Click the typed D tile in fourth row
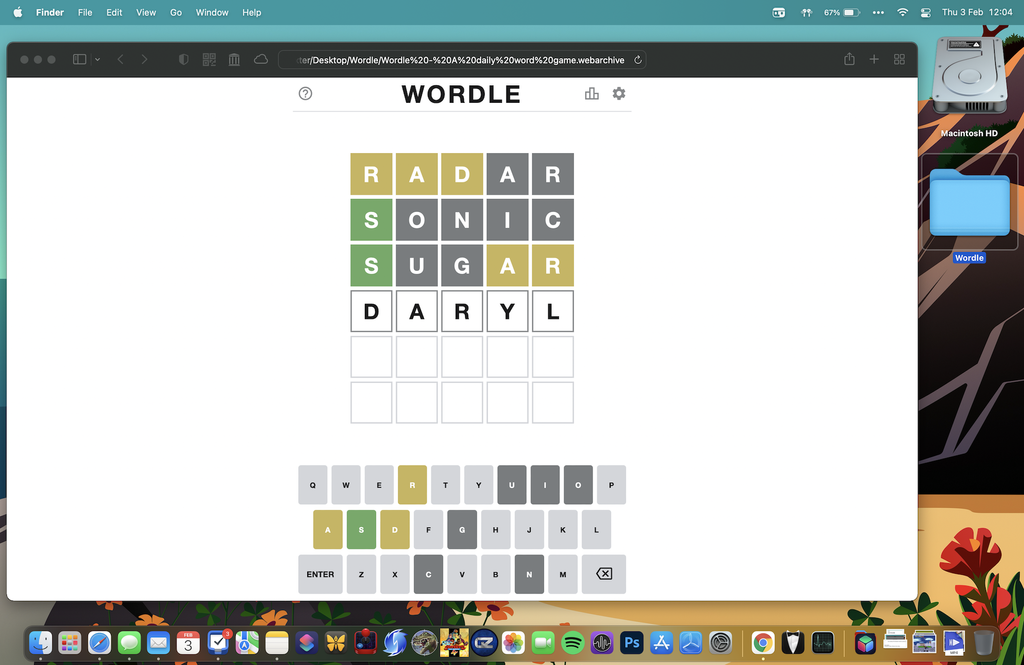This screenshot has width=1024, height=665. point(372,312)
